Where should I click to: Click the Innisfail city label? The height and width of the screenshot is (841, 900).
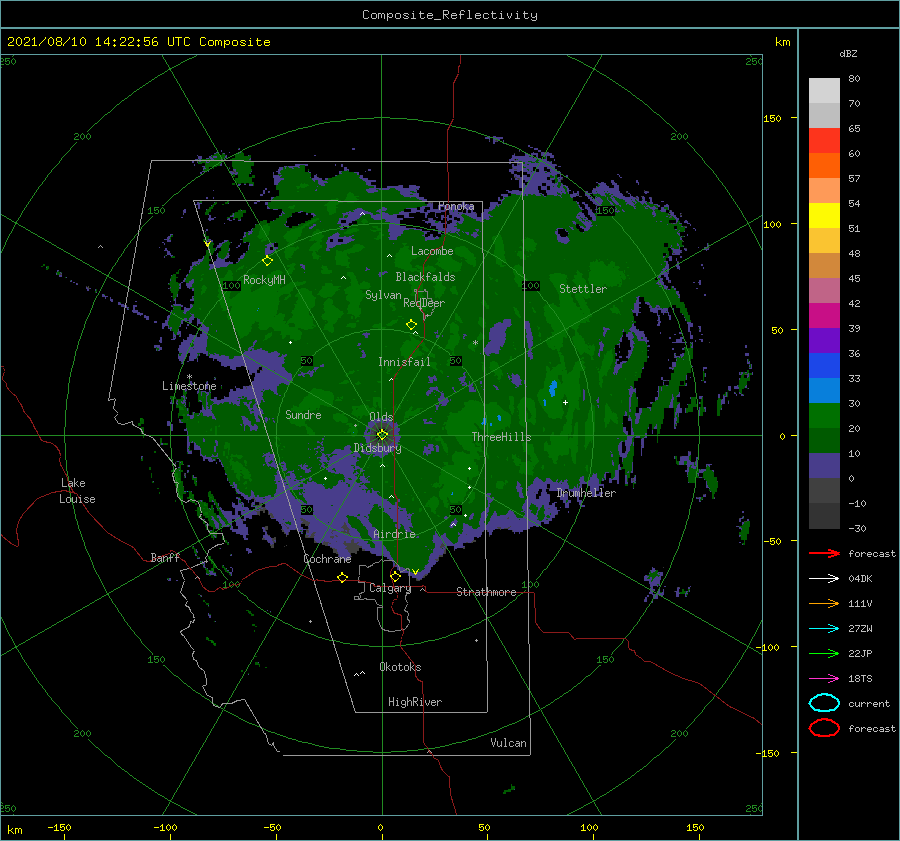[x=404, y=362]
